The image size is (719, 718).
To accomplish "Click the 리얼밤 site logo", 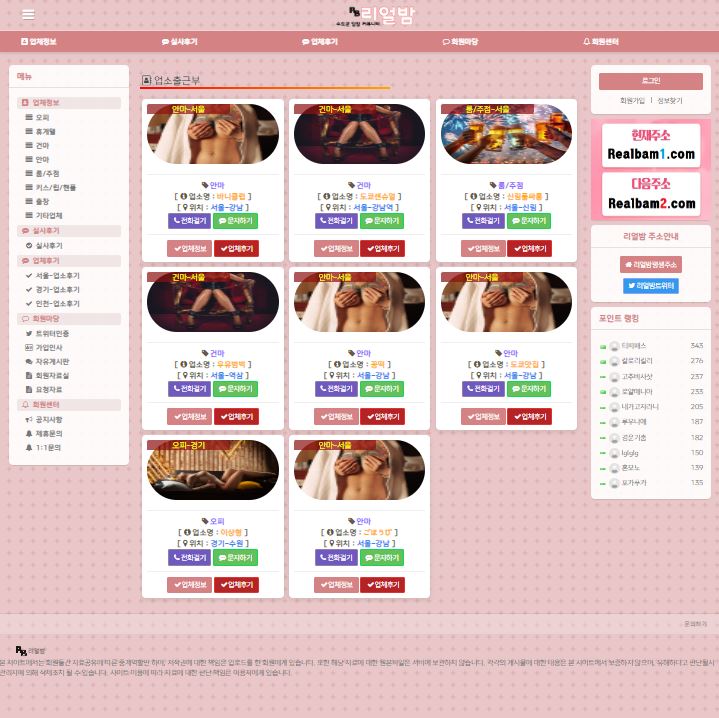I will click(375, 16).
